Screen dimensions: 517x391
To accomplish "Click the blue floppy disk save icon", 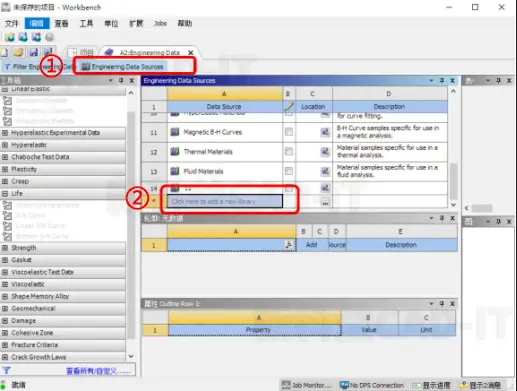I will tap(33, 52).
